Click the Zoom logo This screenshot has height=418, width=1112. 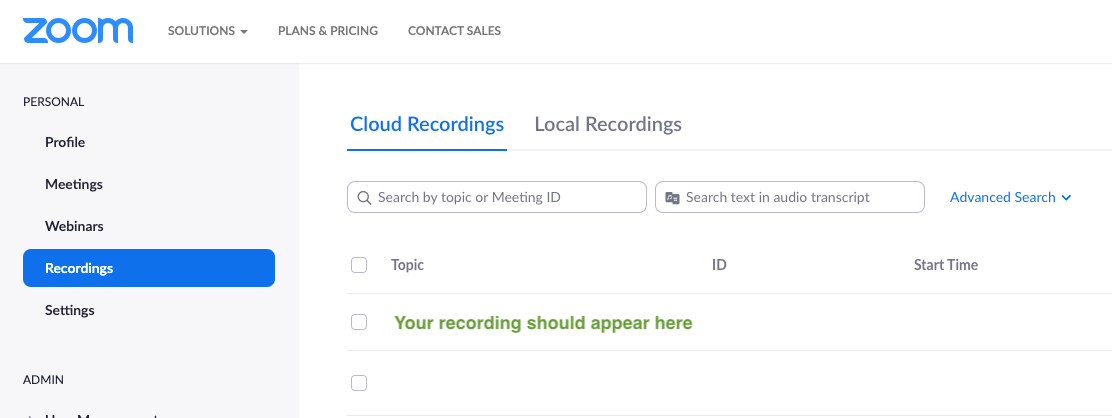coord(78,31)
